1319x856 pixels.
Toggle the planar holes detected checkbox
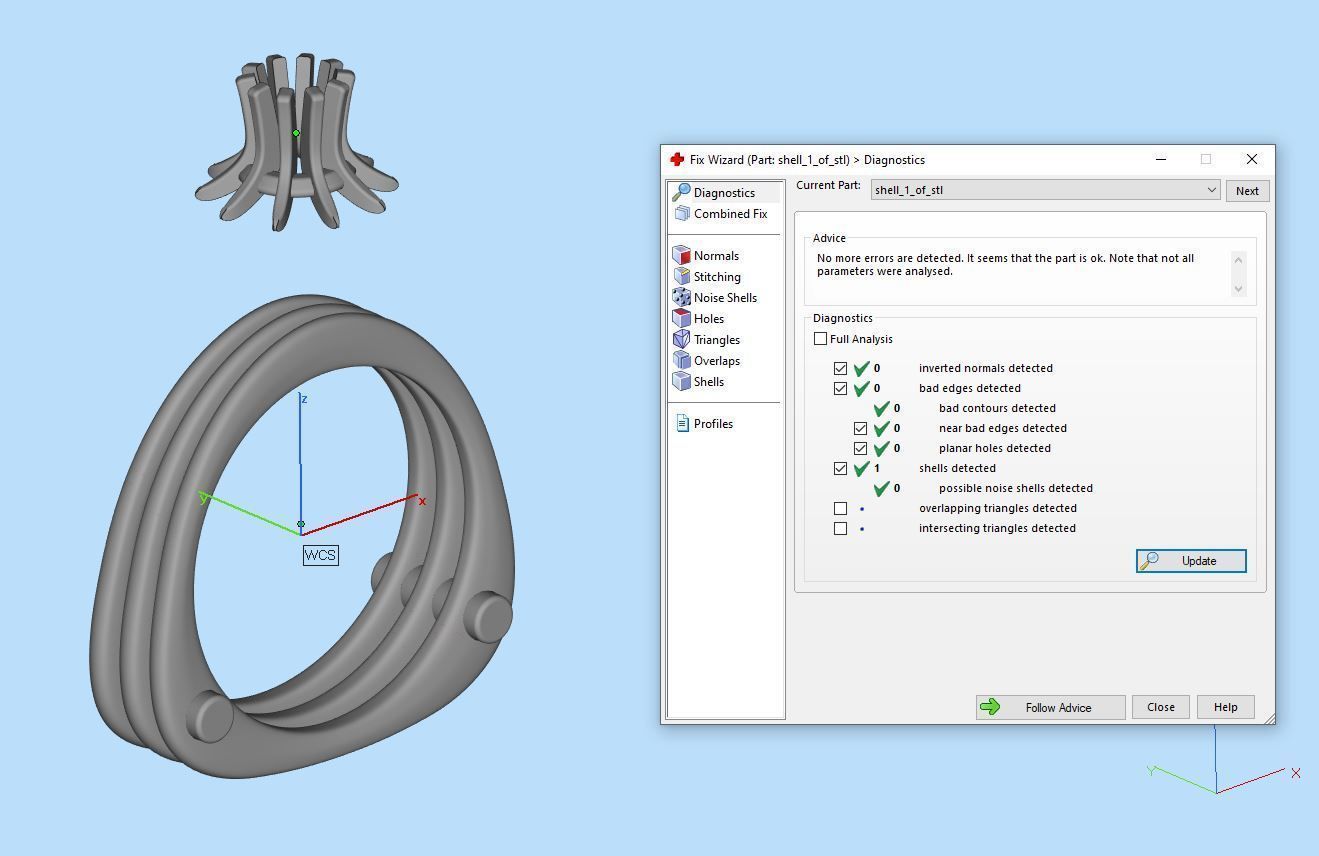[861, 448]
